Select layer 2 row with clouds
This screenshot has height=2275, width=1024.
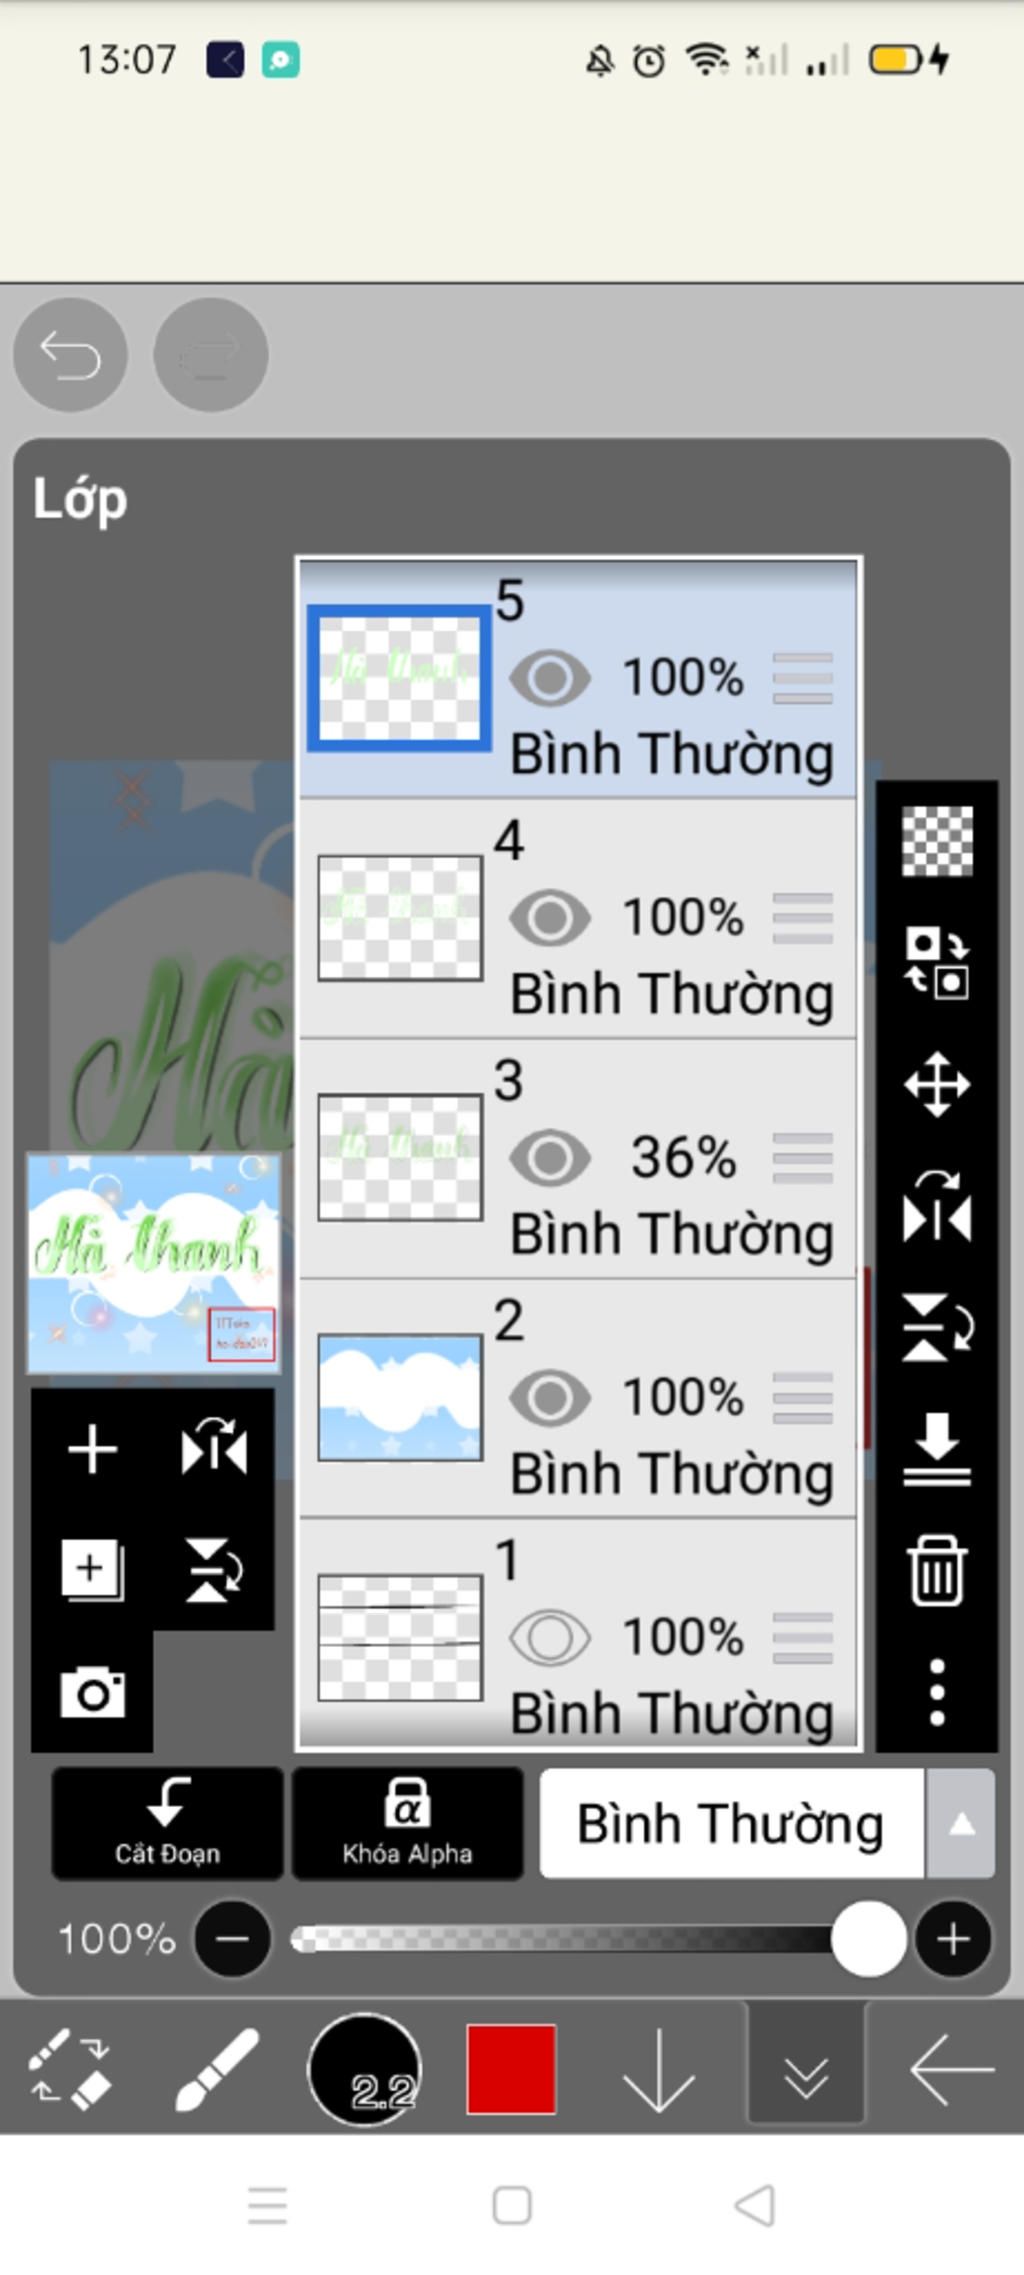(x=578, y=1398)
